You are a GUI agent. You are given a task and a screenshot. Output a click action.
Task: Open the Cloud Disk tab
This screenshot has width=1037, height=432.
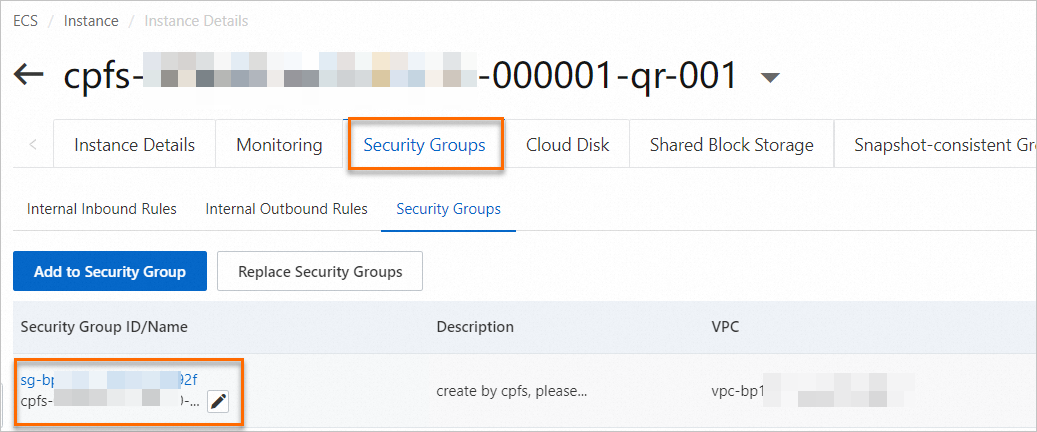tap(567, 145)
